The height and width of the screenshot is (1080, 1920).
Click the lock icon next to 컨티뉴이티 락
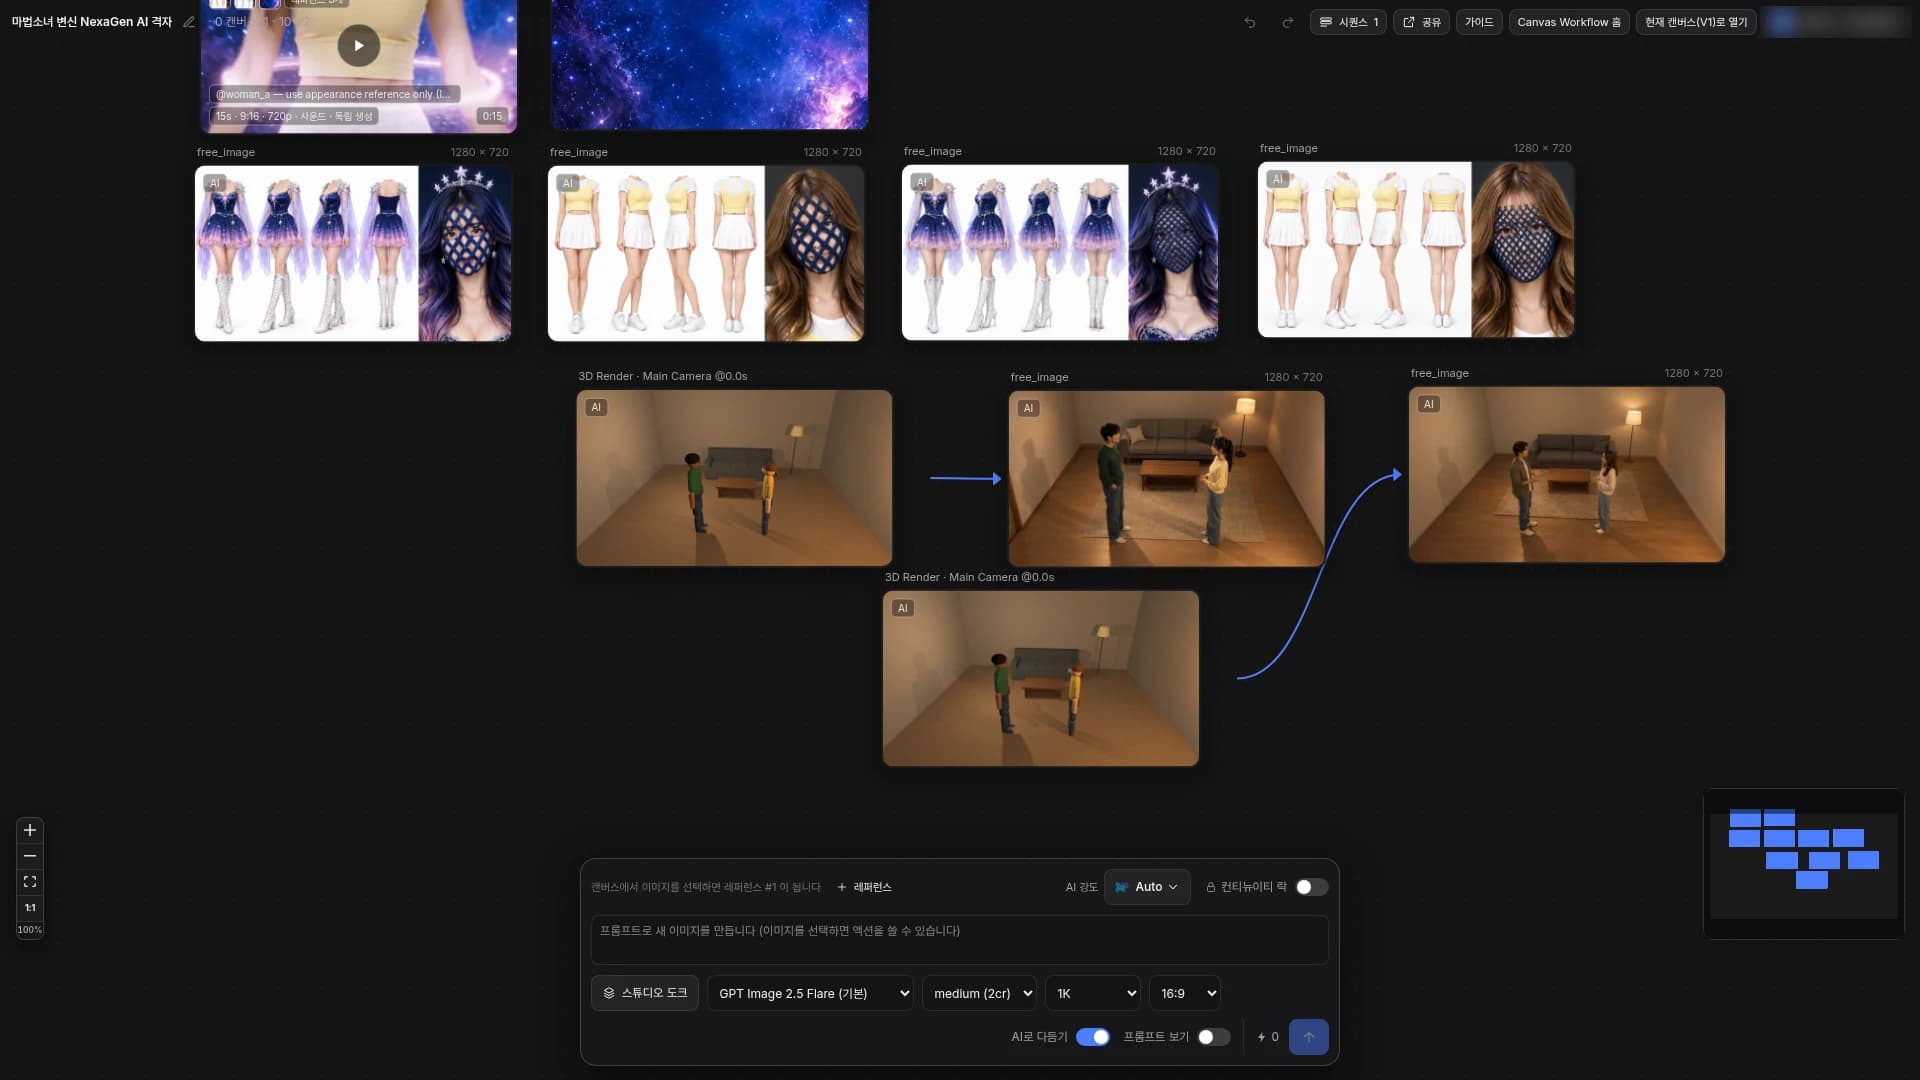(1211, 888)
